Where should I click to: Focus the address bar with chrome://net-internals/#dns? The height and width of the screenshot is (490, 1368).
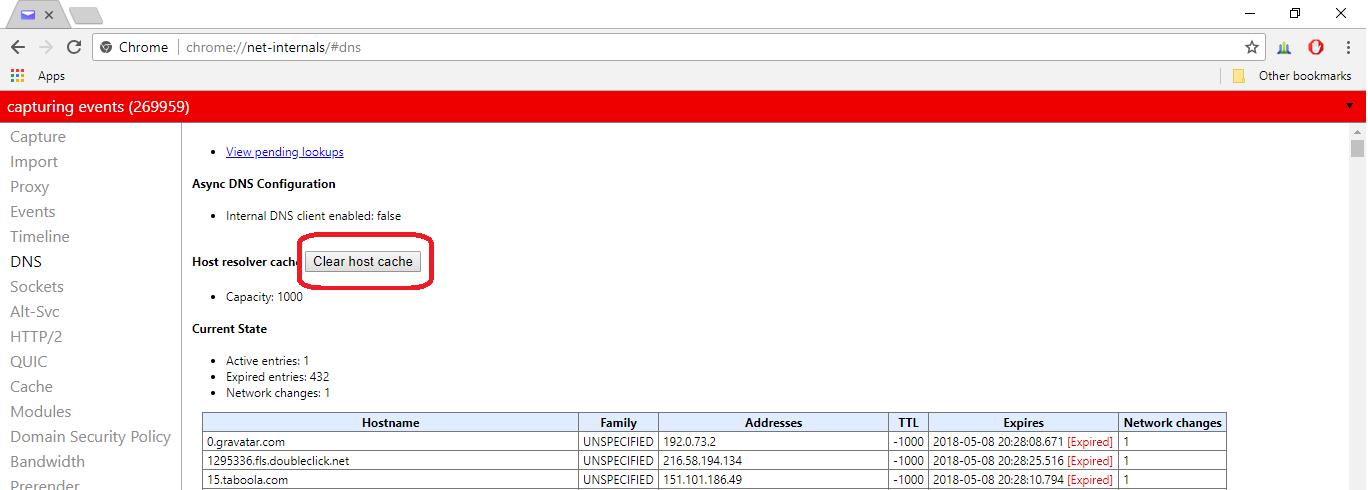point(680,47)
